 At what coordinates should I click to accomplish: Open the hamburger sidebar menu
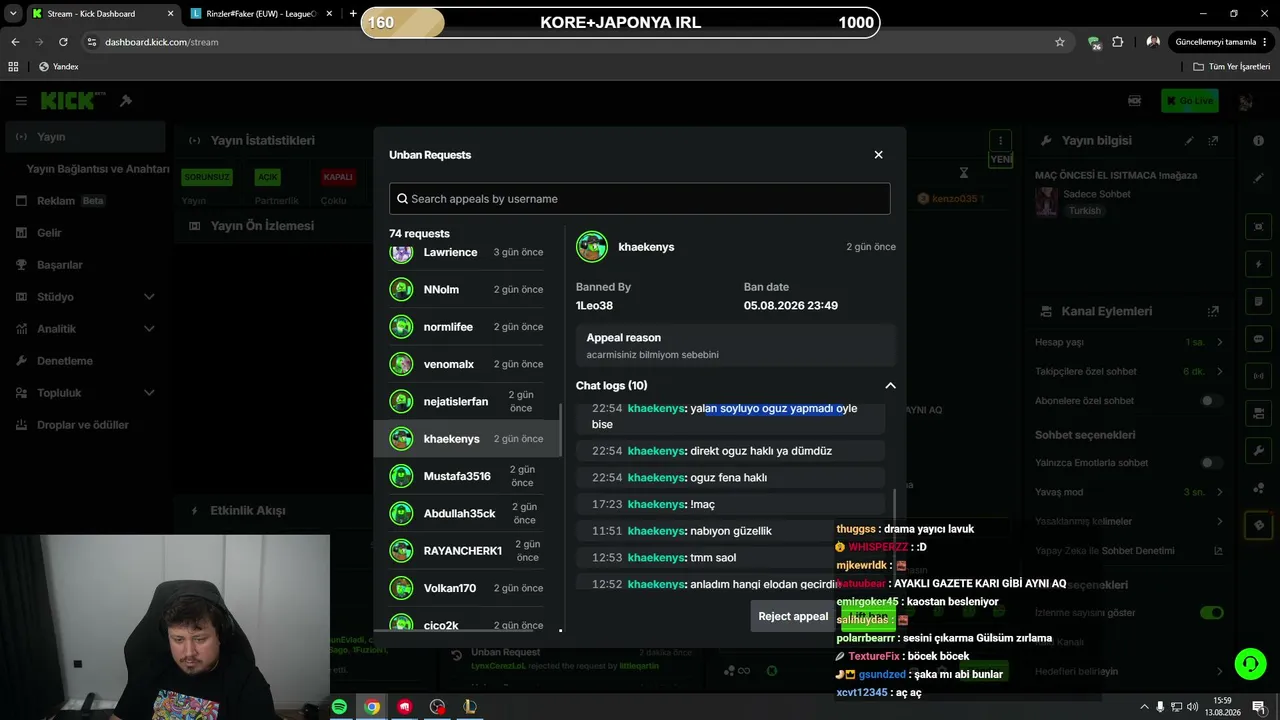point(21,101)
